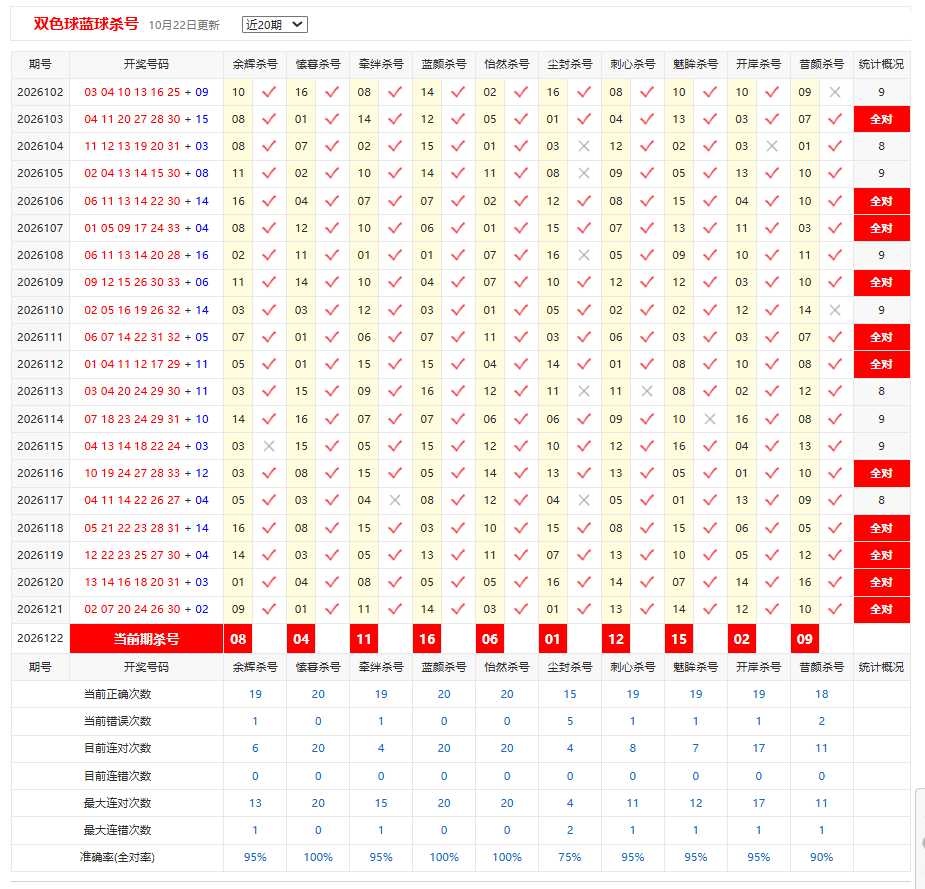Screen dimensions: 925x889
Task: Click the 当前错误次数 row label
Action: pos(117,721)
